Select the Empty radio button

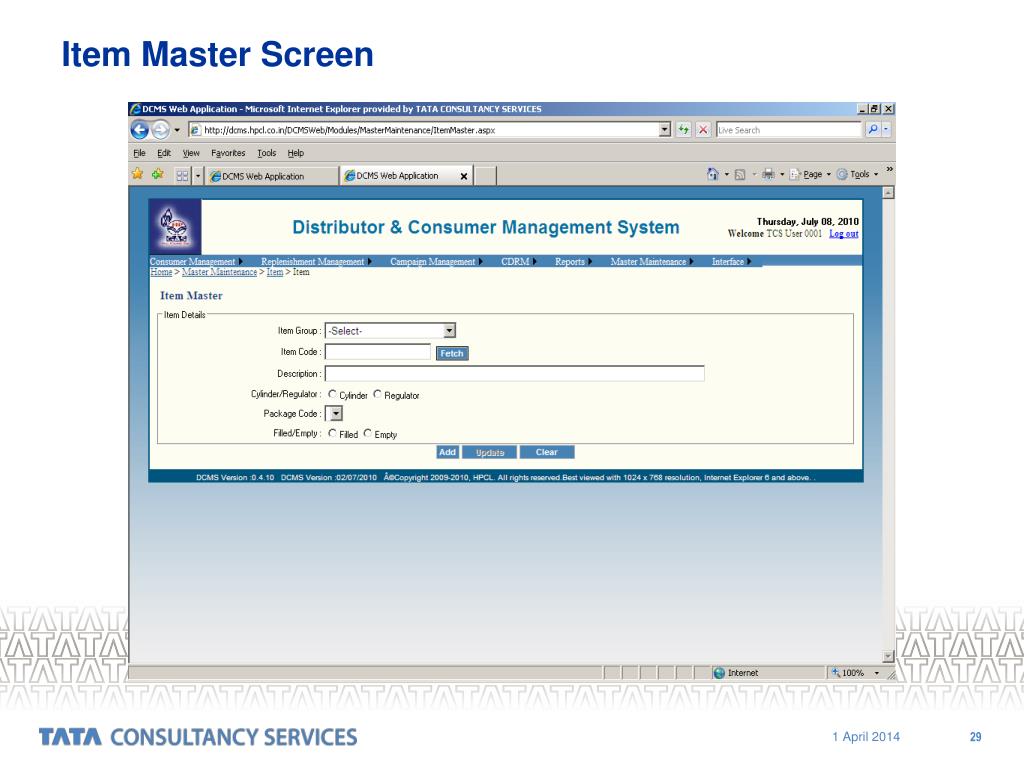click(368, 433)
